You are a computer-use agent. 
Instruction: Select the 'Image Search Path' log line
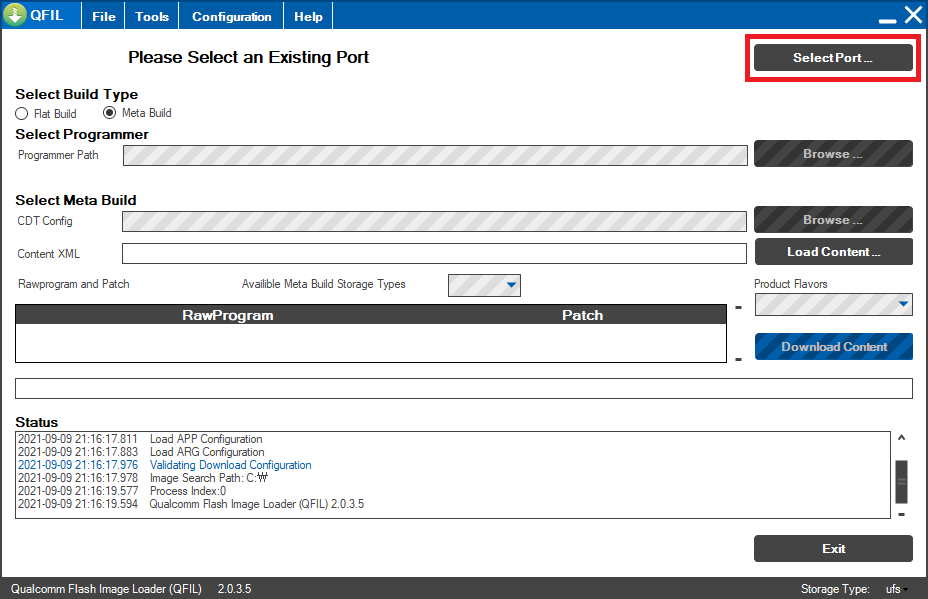tap(143, 478)
